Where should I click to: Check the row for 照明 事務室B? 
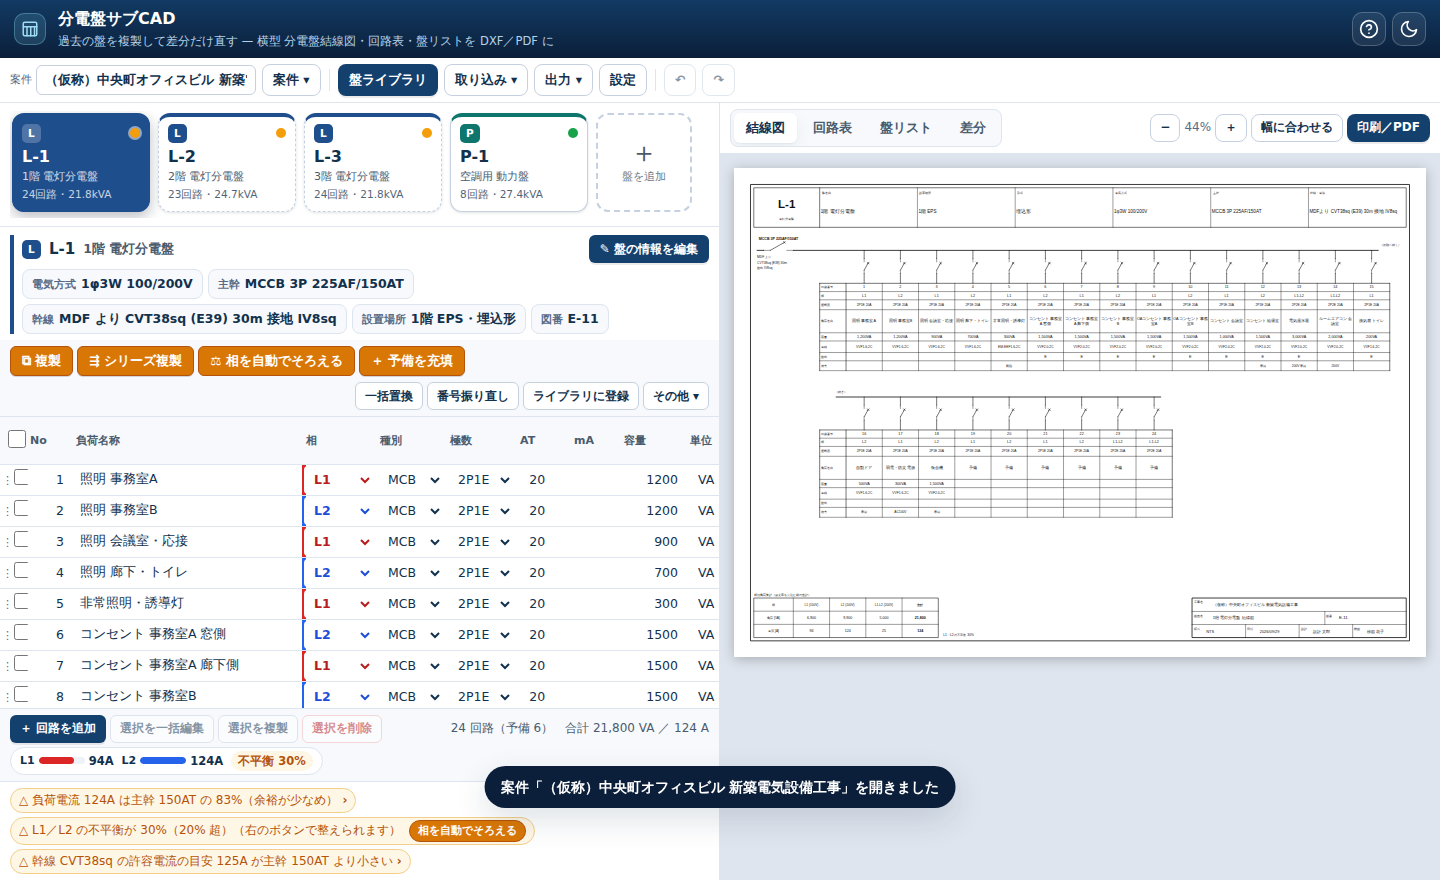pos(21,508)
